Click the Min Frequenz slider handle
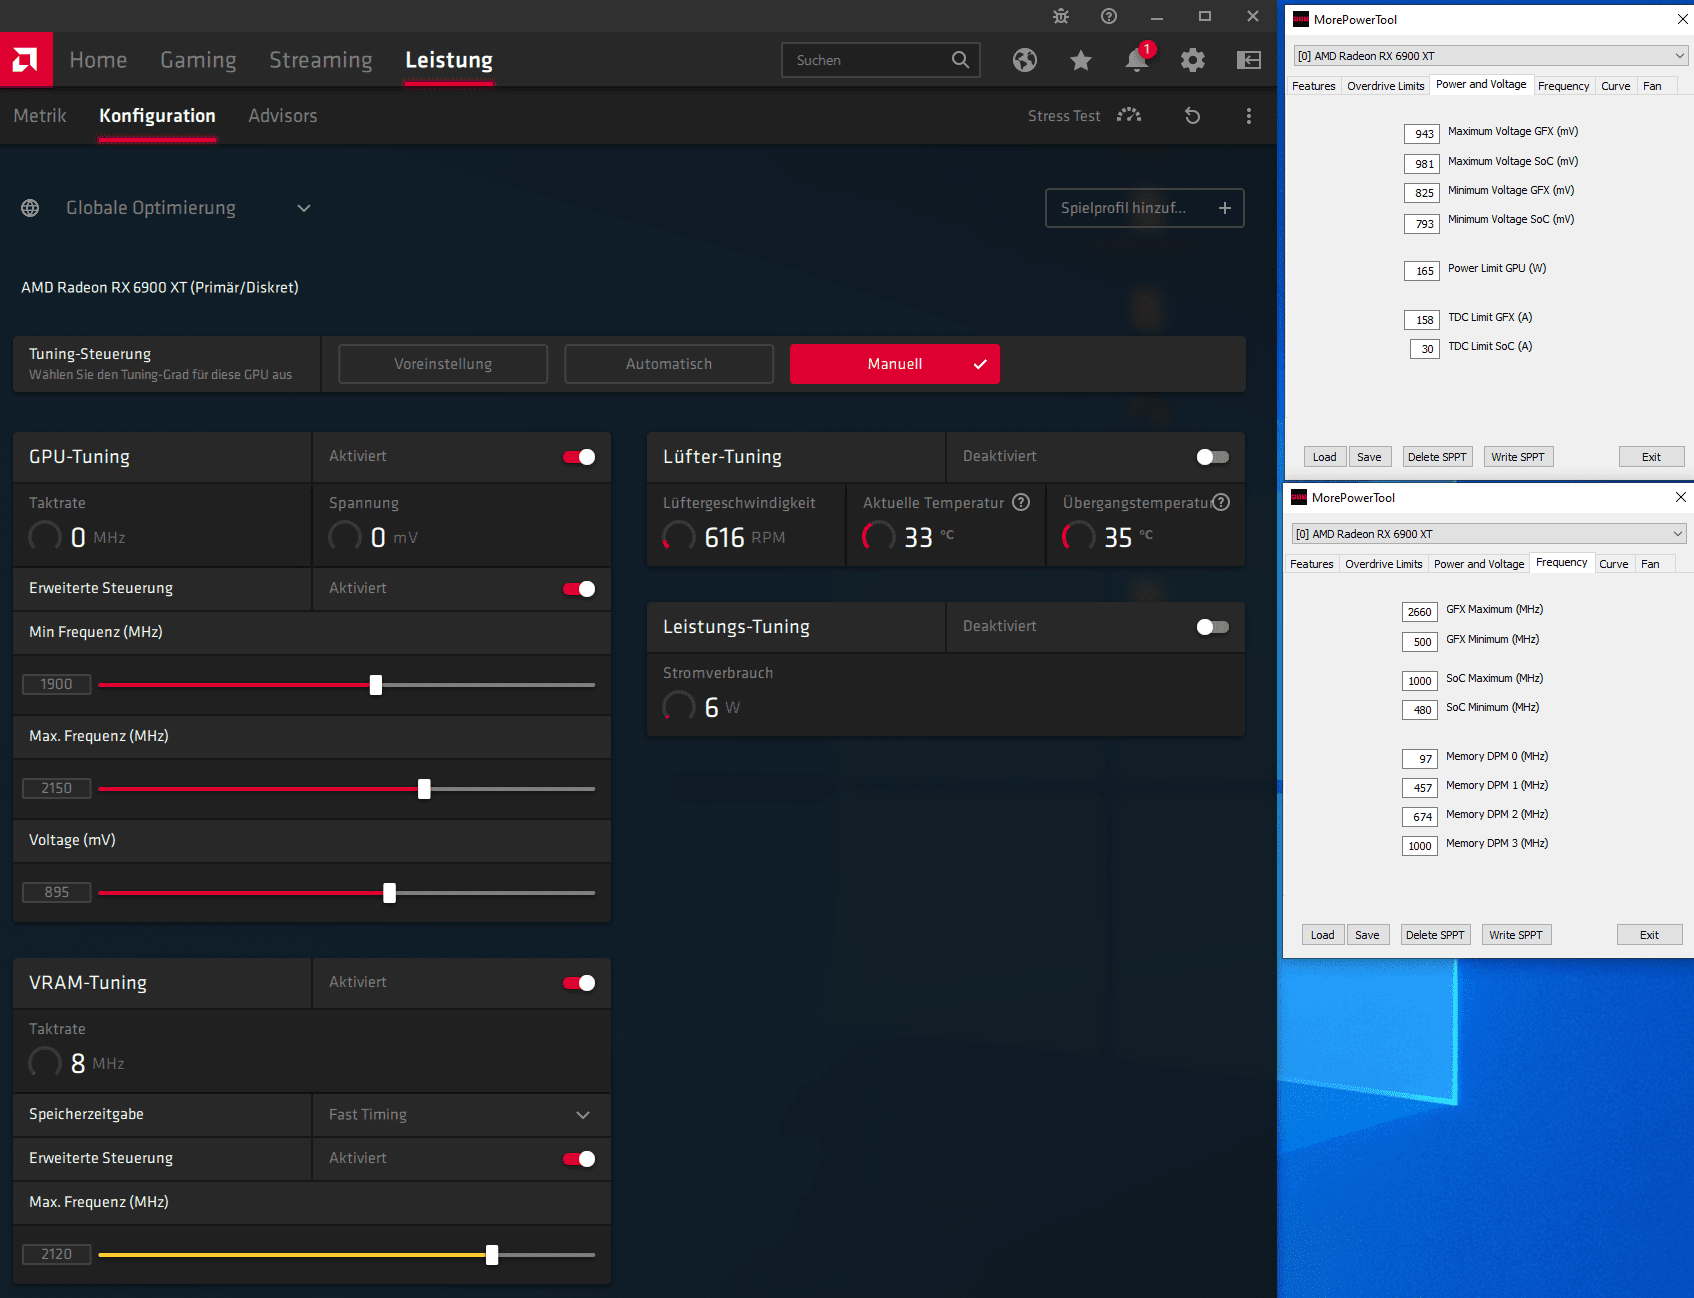The width and height of the screenshot is (1694, 1298). click(x=376, y=685)
